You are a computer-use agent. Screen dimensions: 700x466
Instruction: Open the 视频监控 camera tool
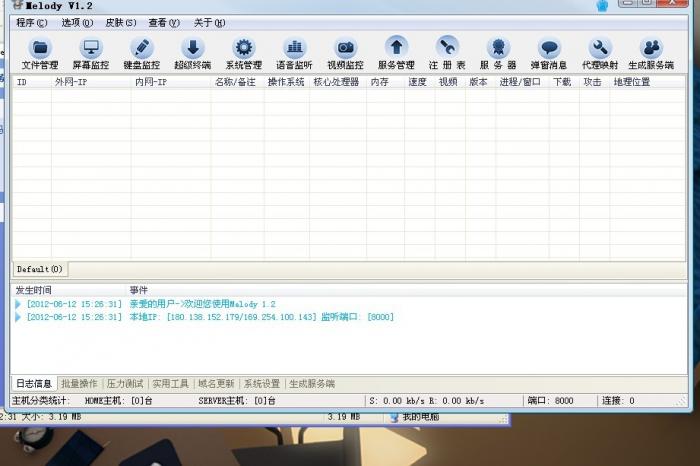tap(346, 53)
